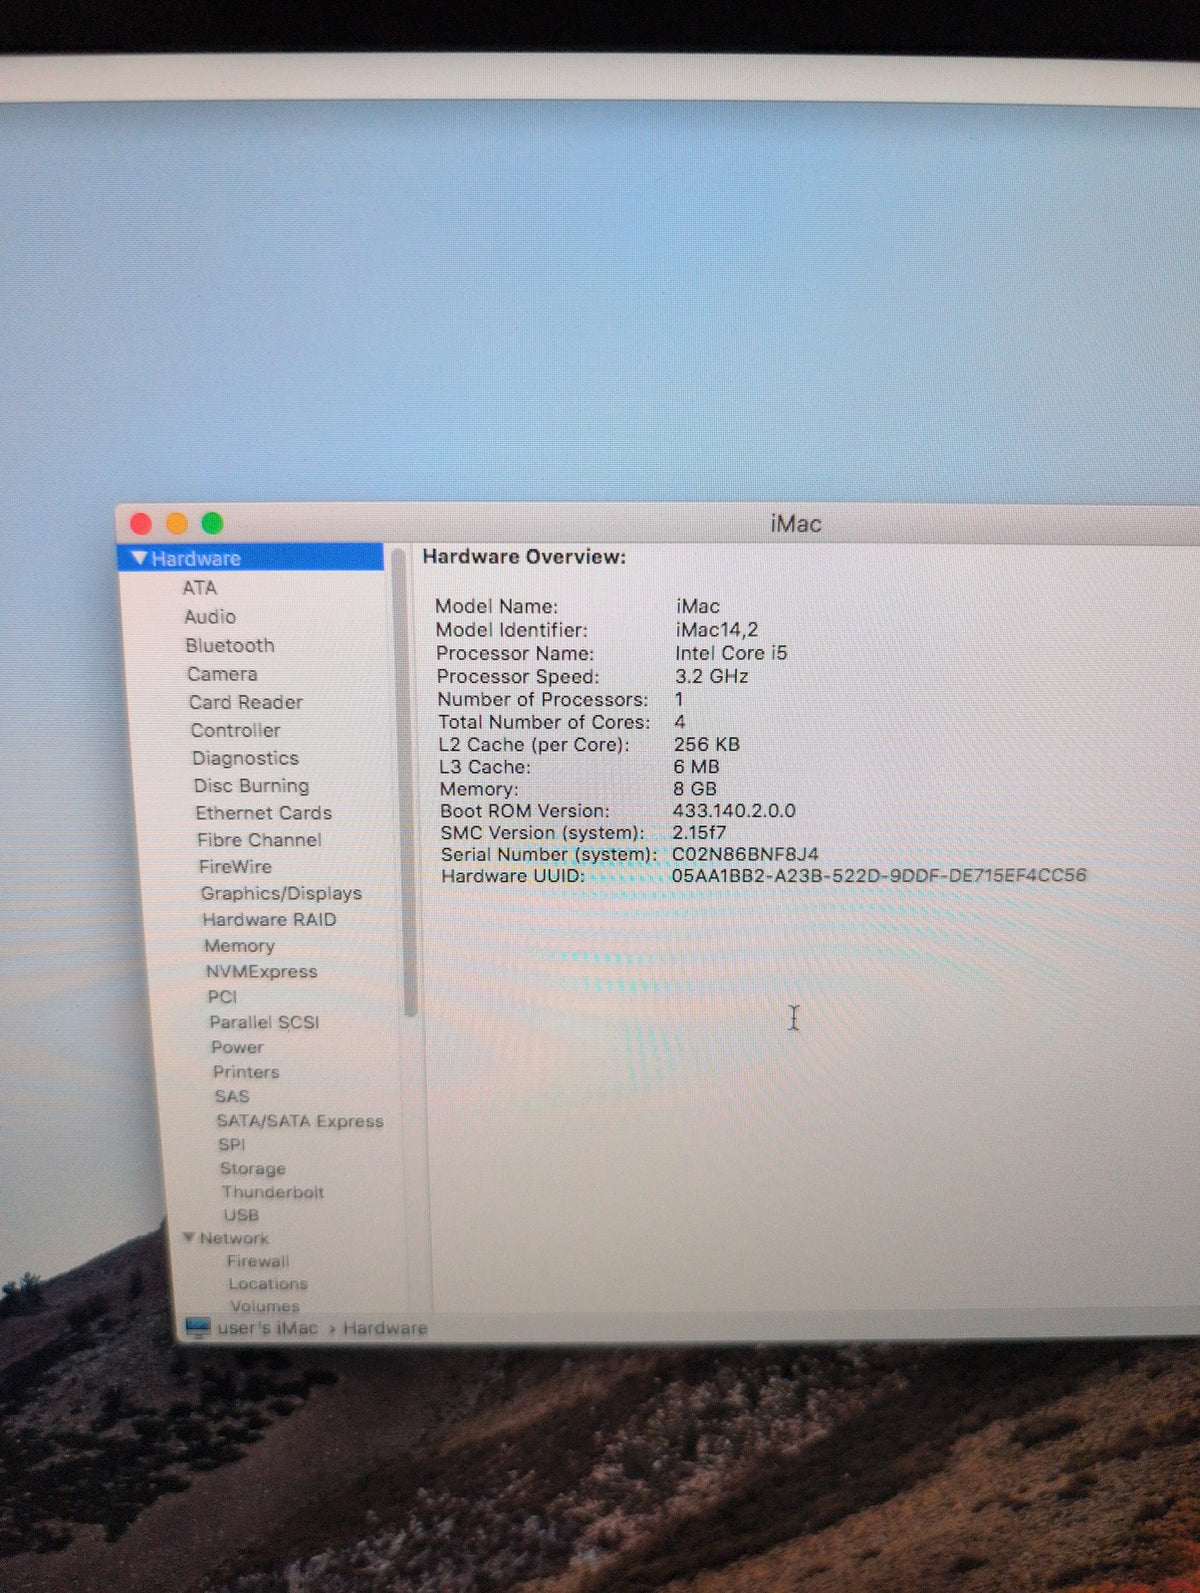
Task: Open Graphics/Displays details
Action: click(281, 893)
